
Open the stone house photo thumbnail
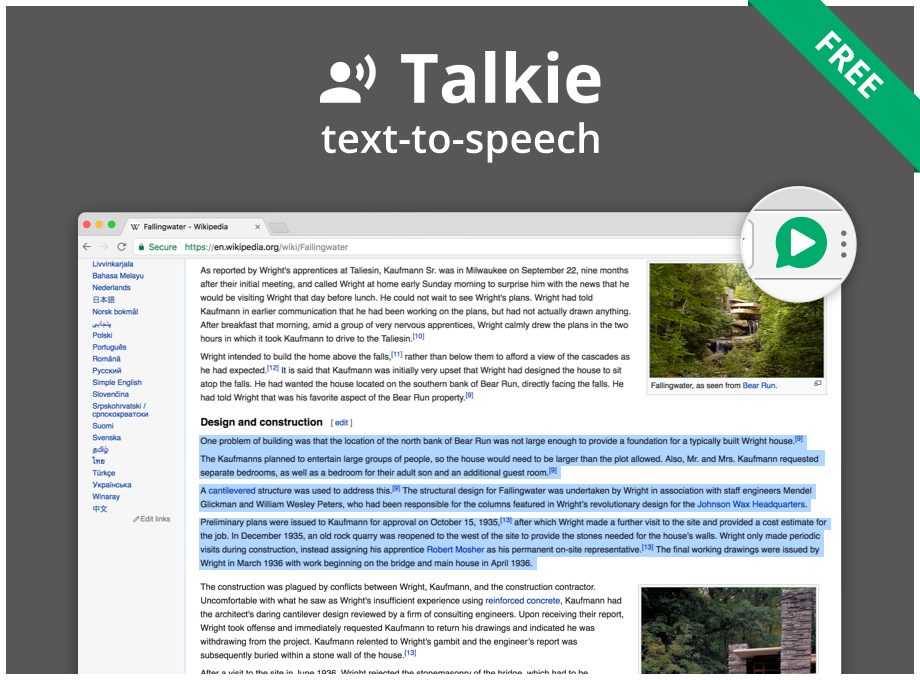[x=728, y=631]
